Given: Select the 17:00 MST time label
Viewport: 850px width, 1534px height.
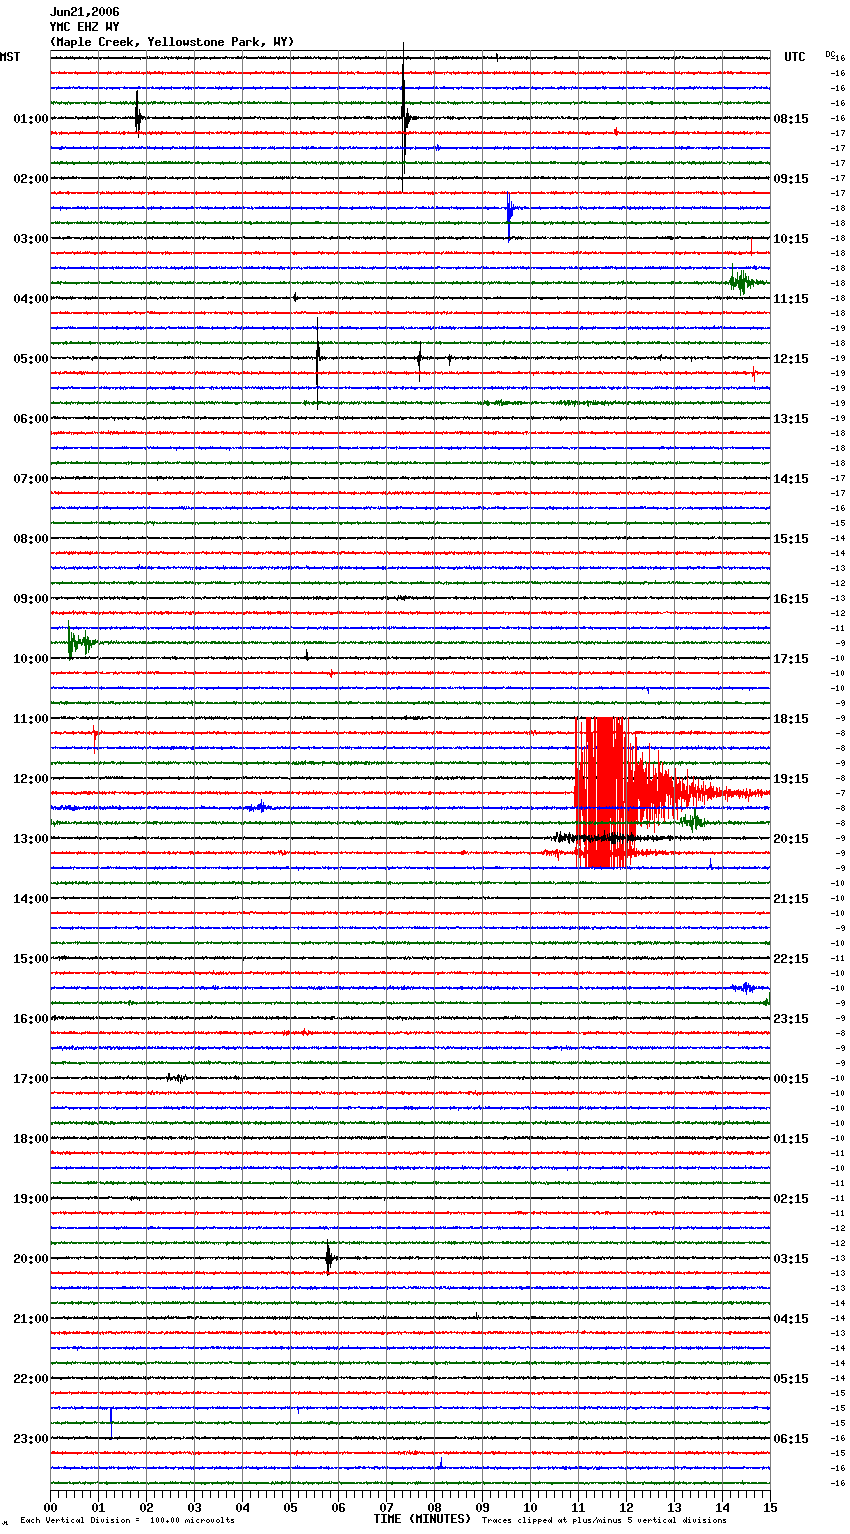Looking at the screenshot, I should (x=31, y=1079).
